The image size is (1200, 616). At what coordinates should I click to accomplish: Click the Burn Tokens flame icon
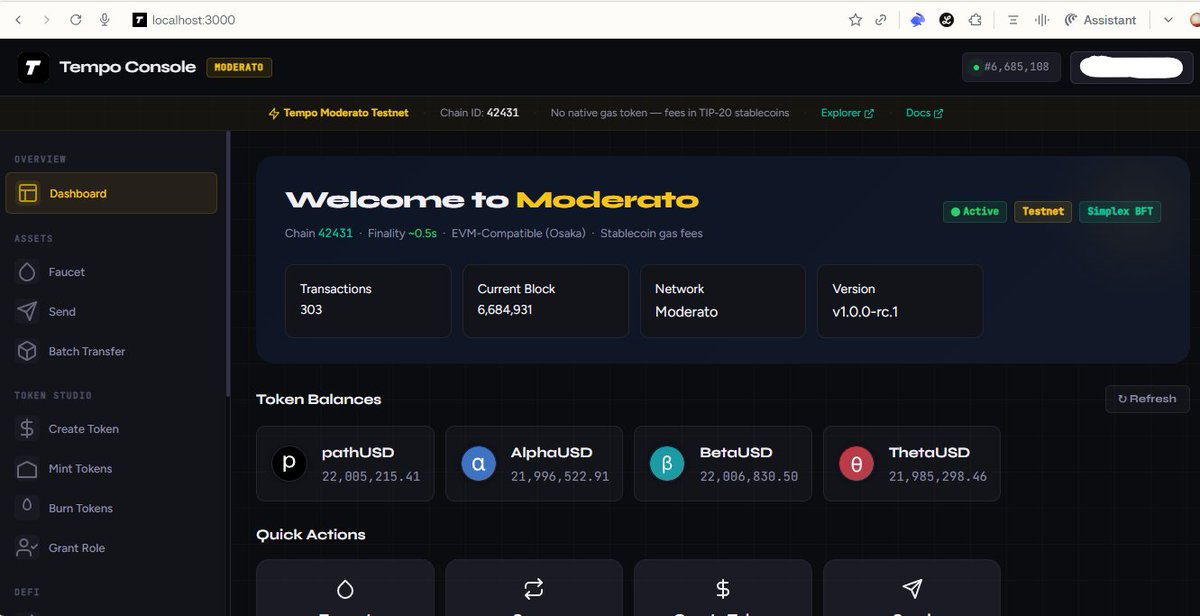click(27, 508)
